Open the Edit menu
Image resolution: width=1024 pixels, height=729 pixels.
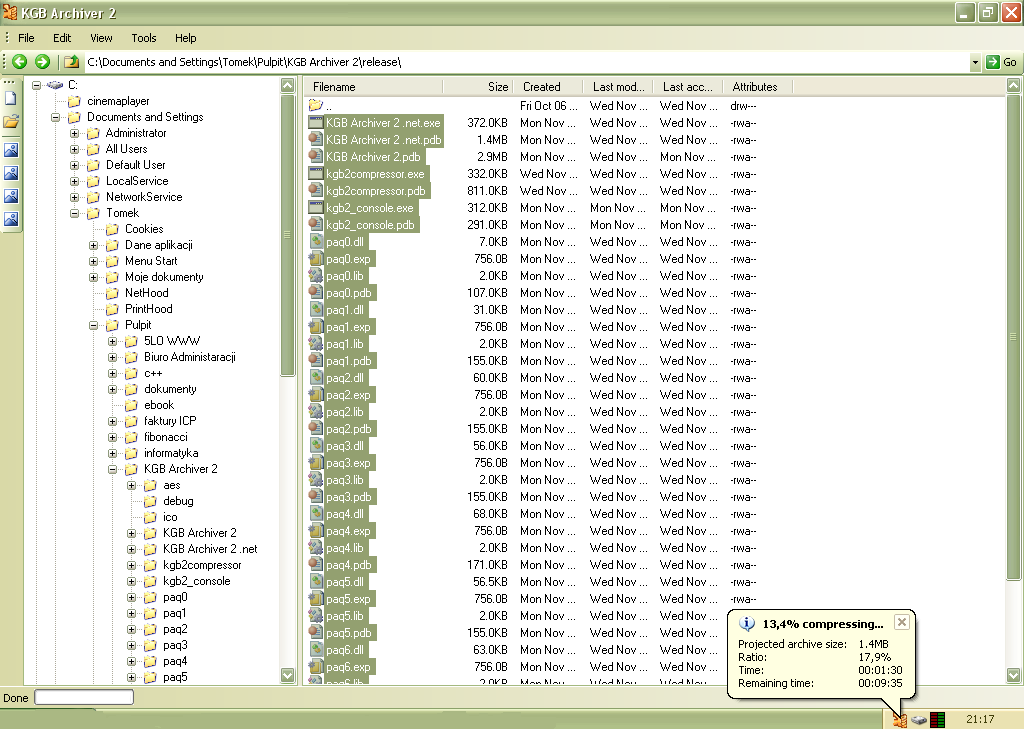point(62,38)
